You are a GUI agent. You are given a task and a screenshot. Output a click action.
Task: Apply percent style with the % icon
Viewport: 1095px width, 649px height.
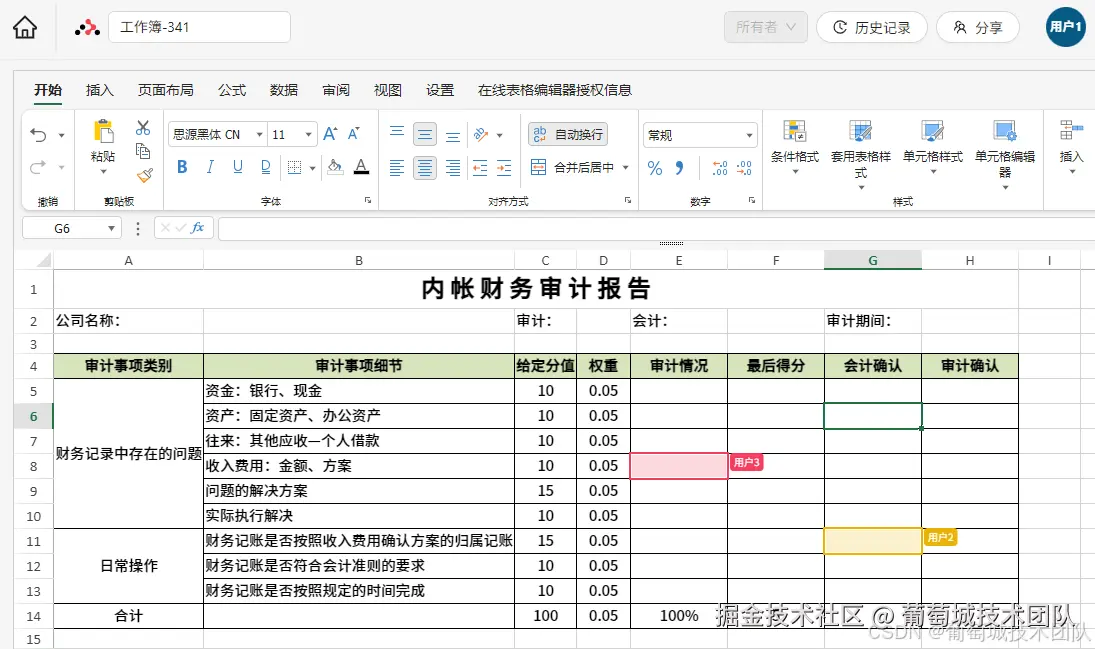point(655,170)
